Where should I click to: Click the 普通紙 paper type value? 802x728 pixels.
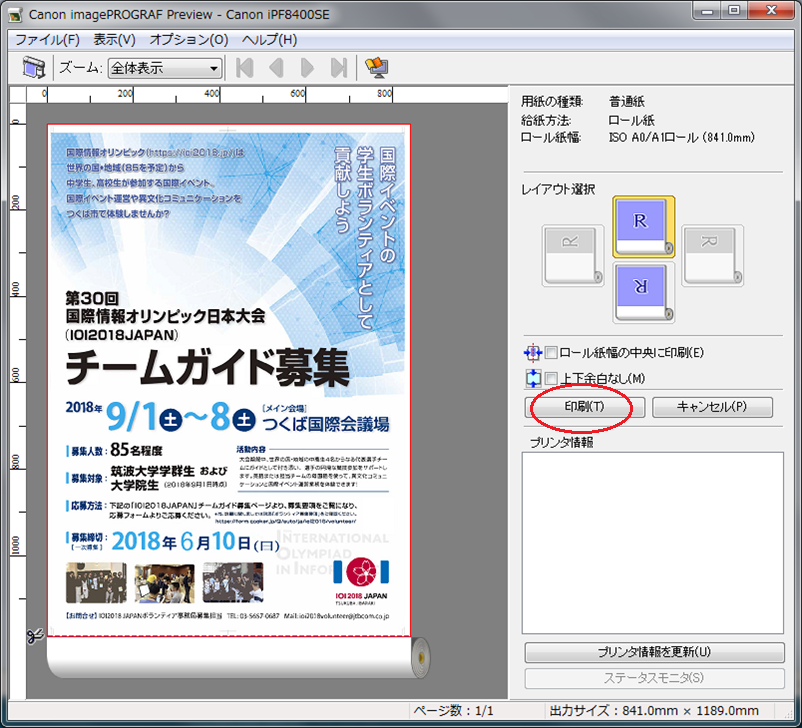point(627,101)
